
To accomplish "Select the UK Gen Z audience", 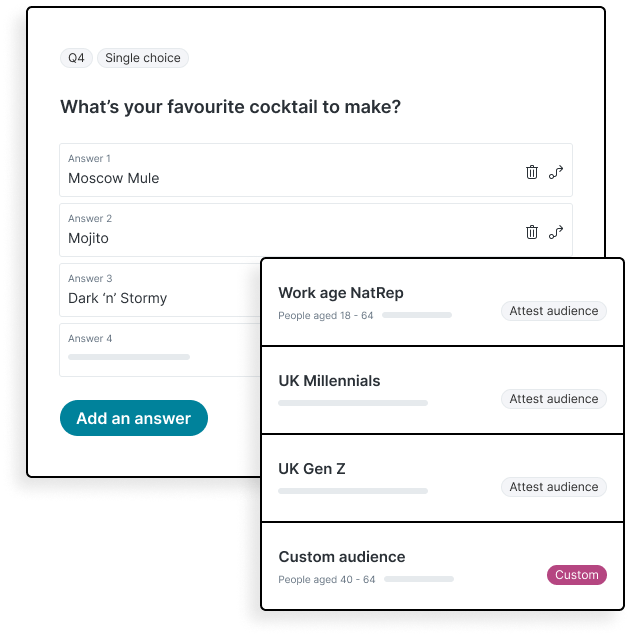I will [380, 478].
